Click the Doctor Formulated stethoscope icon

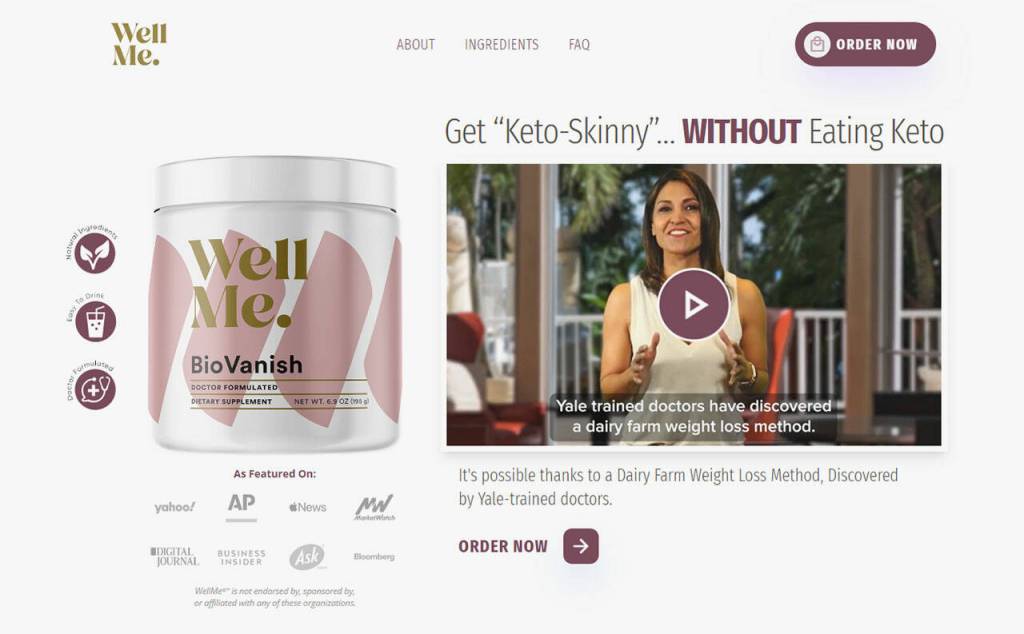point(95,390)
